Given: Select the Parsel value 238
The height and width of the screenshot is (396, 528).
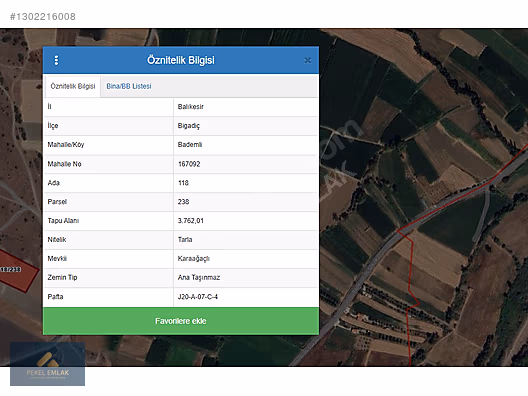Looking at the screenshot, I should click(184, 202).
